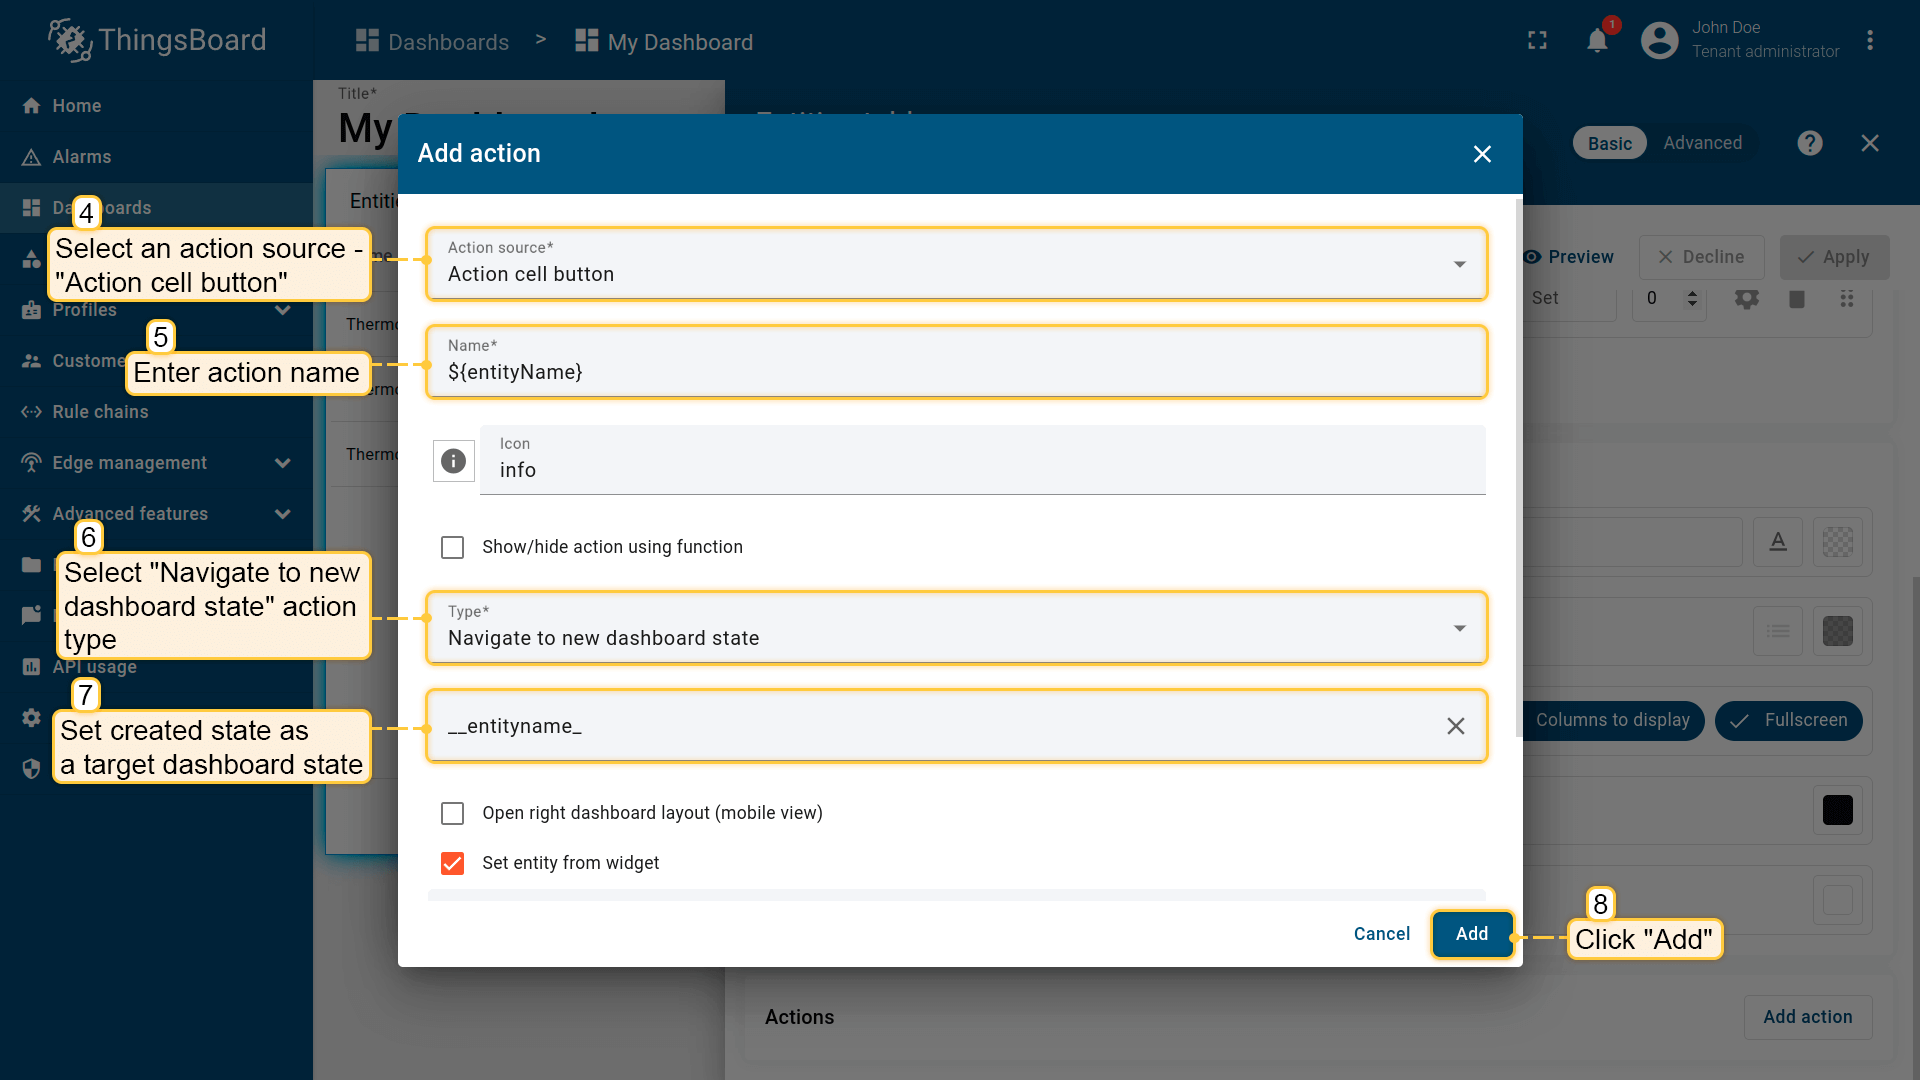Enable Show/hide action using function checkbox
Screen dimensions: 1920x1080
point(452,547)
